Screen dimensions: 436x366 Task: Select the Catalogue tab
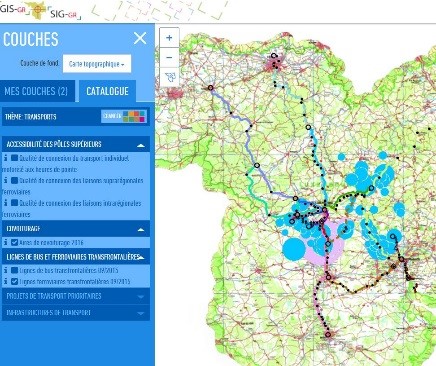point(107,91)
